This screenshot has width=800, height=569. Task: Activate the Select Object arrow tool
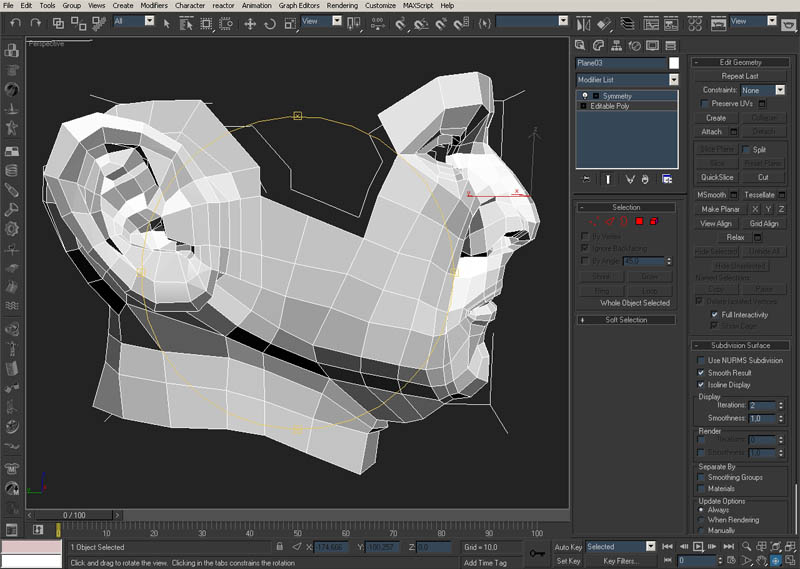tap(167, 22)
